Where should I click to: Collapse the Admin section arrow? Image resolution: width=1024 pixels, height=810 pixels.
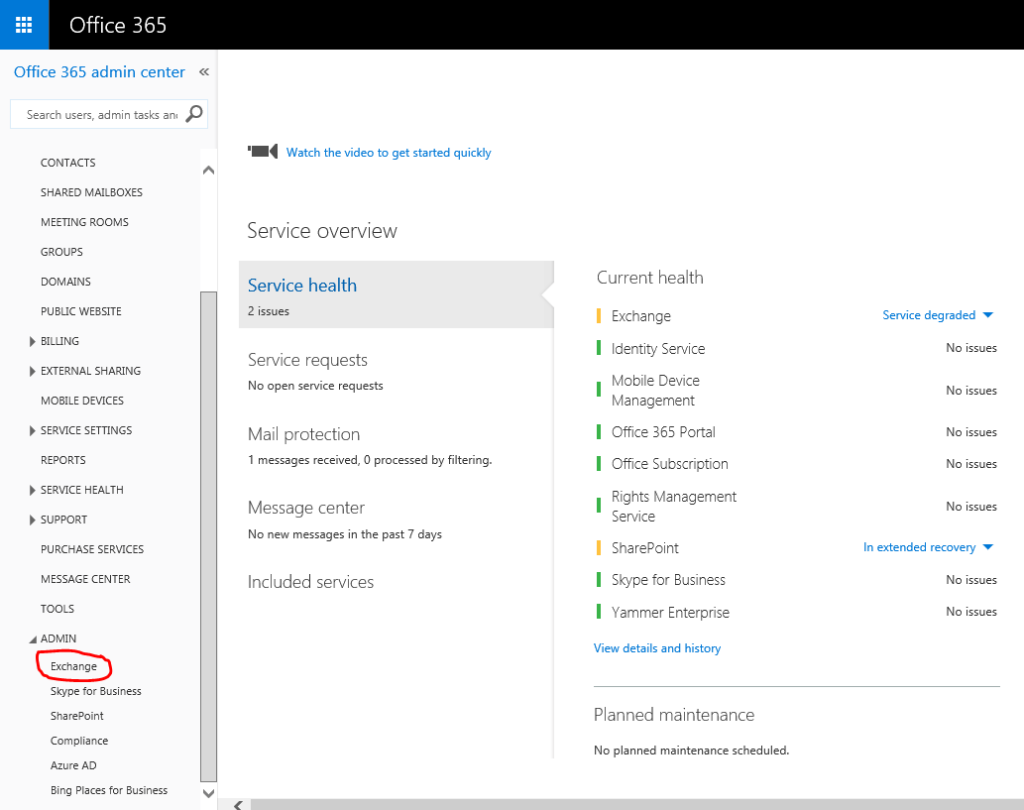tap(33, 640)
